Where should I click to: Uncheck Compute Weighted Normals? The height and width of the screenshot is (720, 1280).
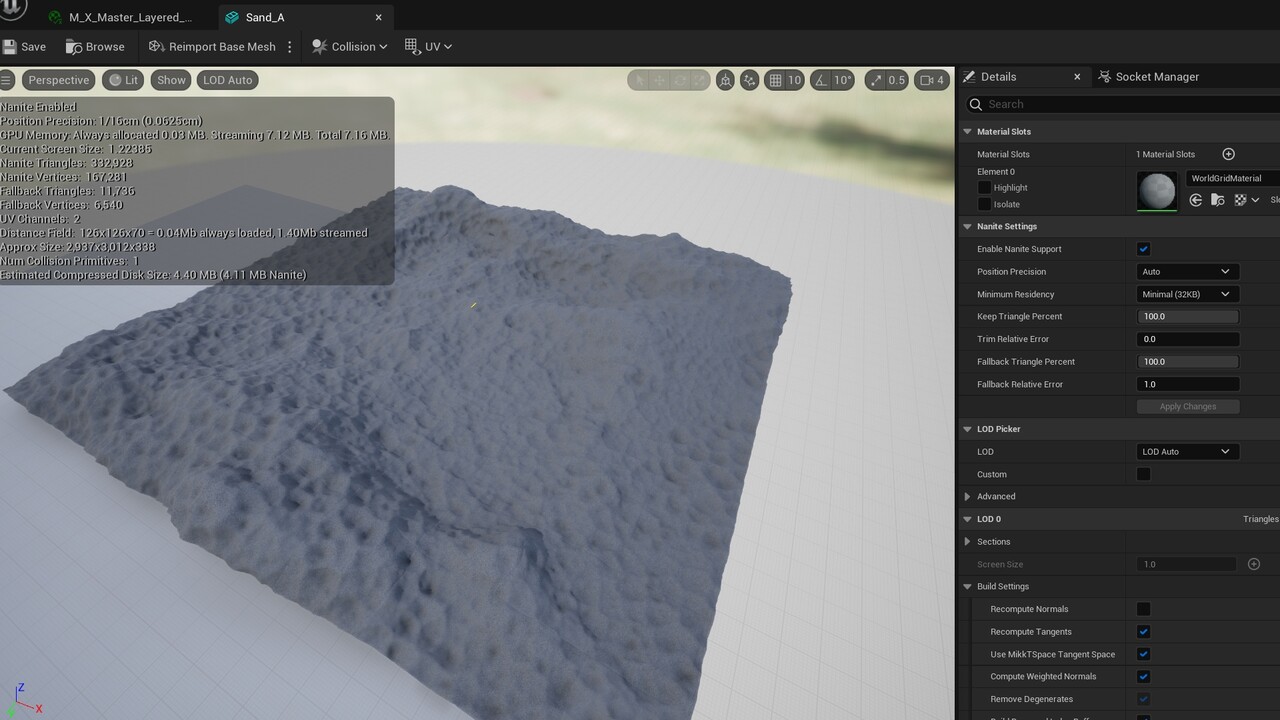click(x=1144, y=677)
